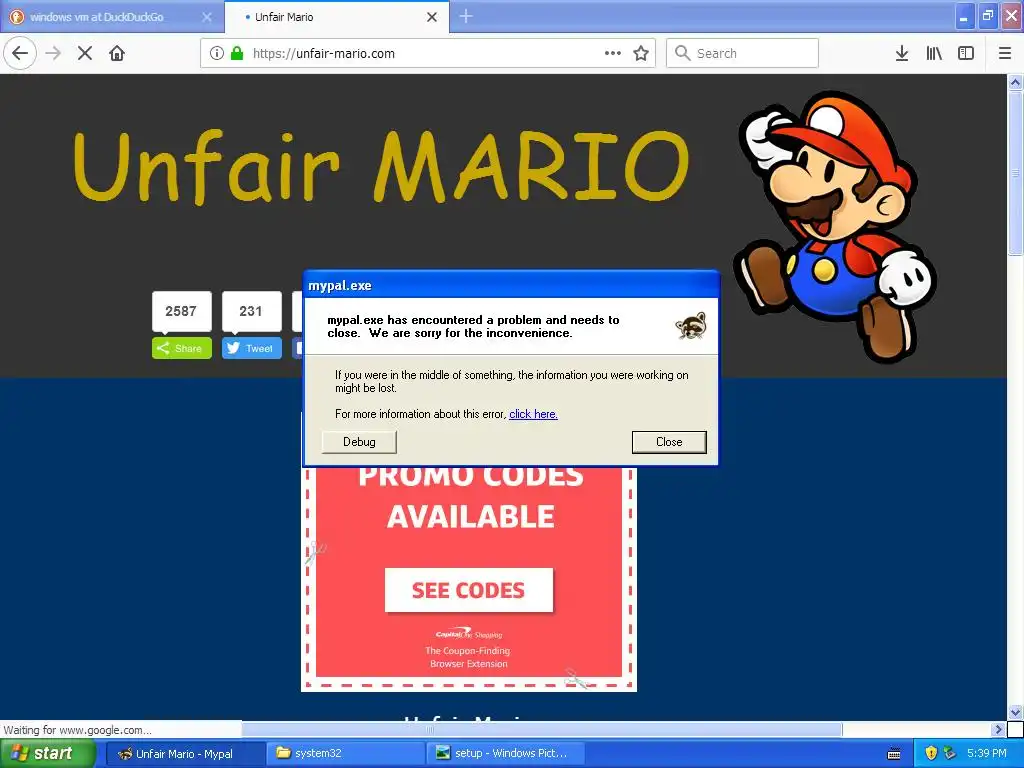Follow the 'click here' error info link
1024x768 pixels.
[x=533, y=414]
